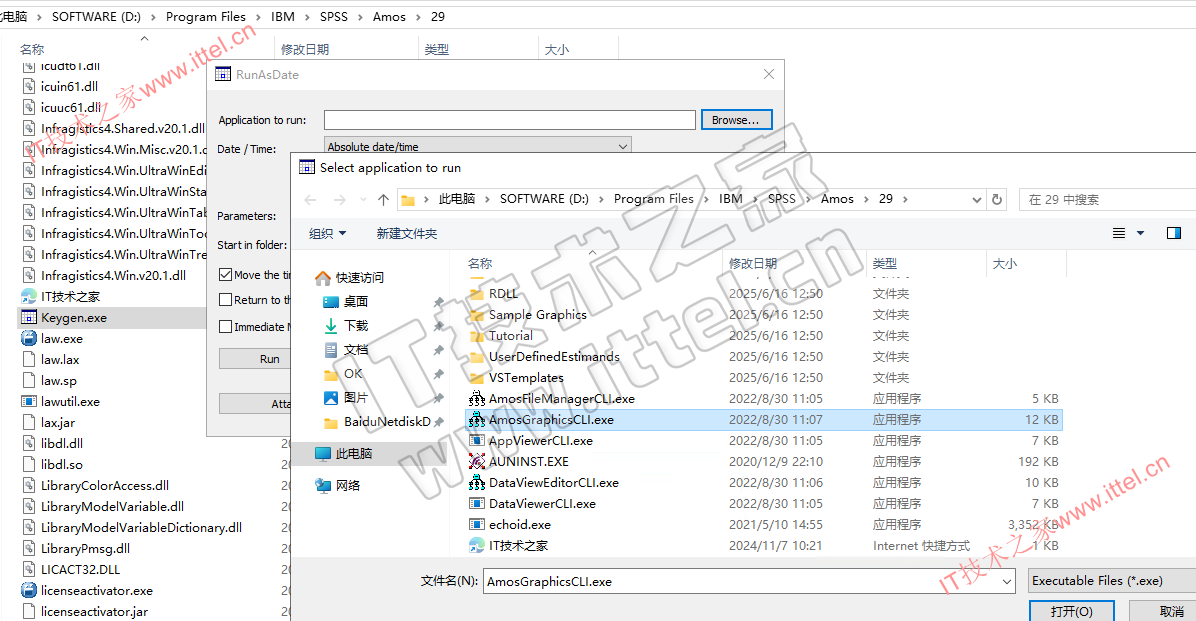Image resolution: width=1196 pixels, height=621 pixels.
Task: Select the Sample Graphics folder name
Action: coord(538,314)
